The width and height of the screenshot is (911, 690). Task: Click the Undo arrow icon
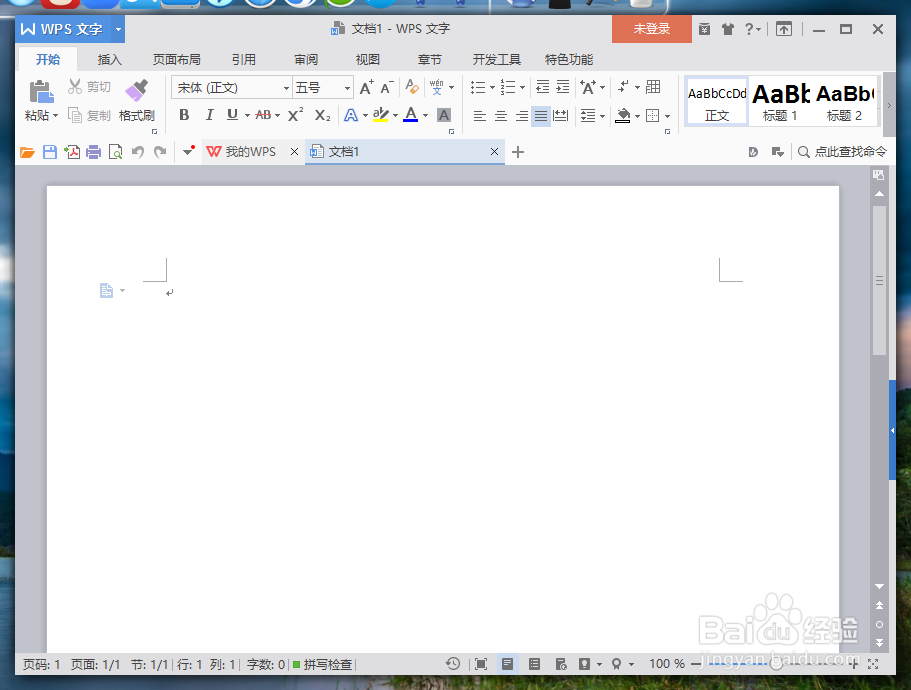tap(137, 151)
